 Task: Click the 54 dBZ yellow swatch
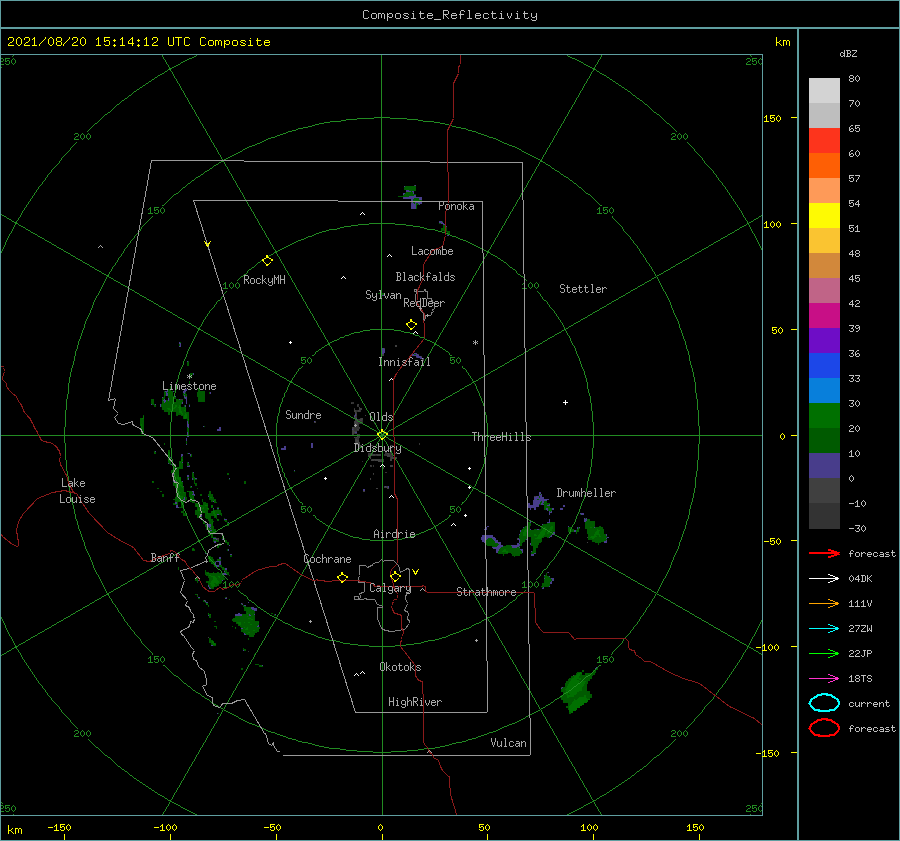click(824, 215)
